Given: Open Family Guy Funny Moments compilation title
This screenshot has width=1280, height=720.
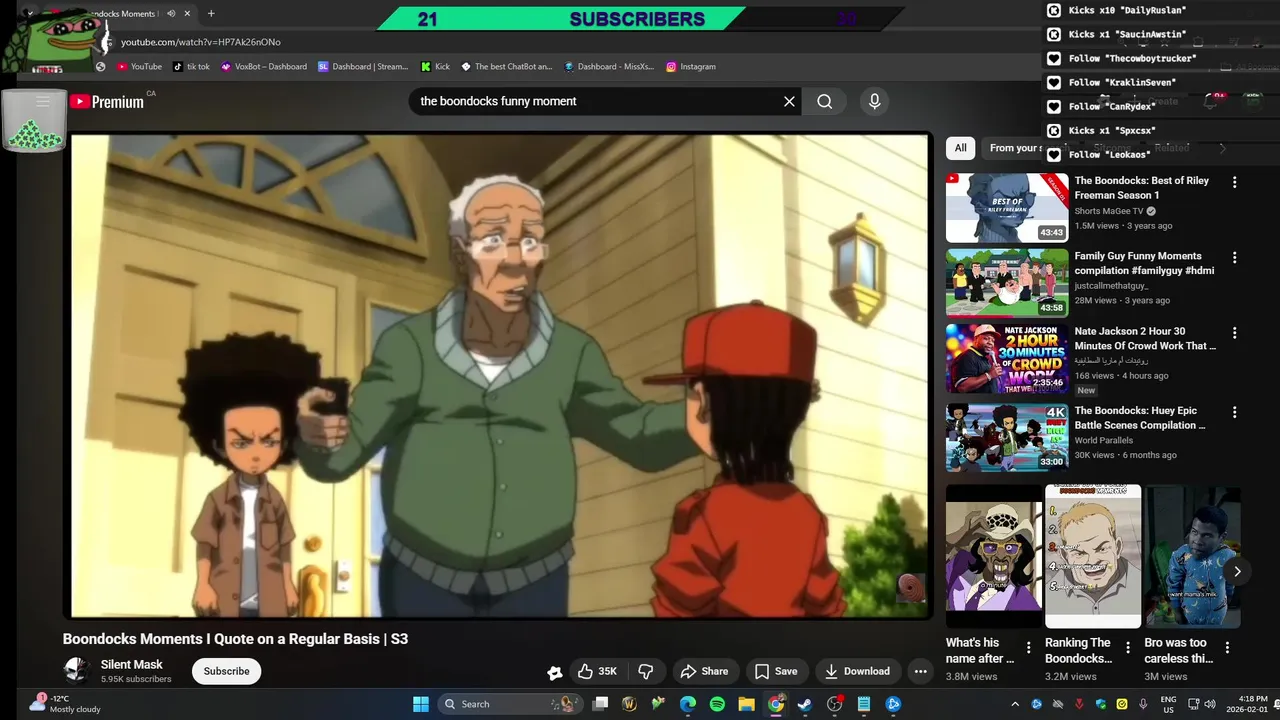Looking at the screenshot, I should 1144,263.
